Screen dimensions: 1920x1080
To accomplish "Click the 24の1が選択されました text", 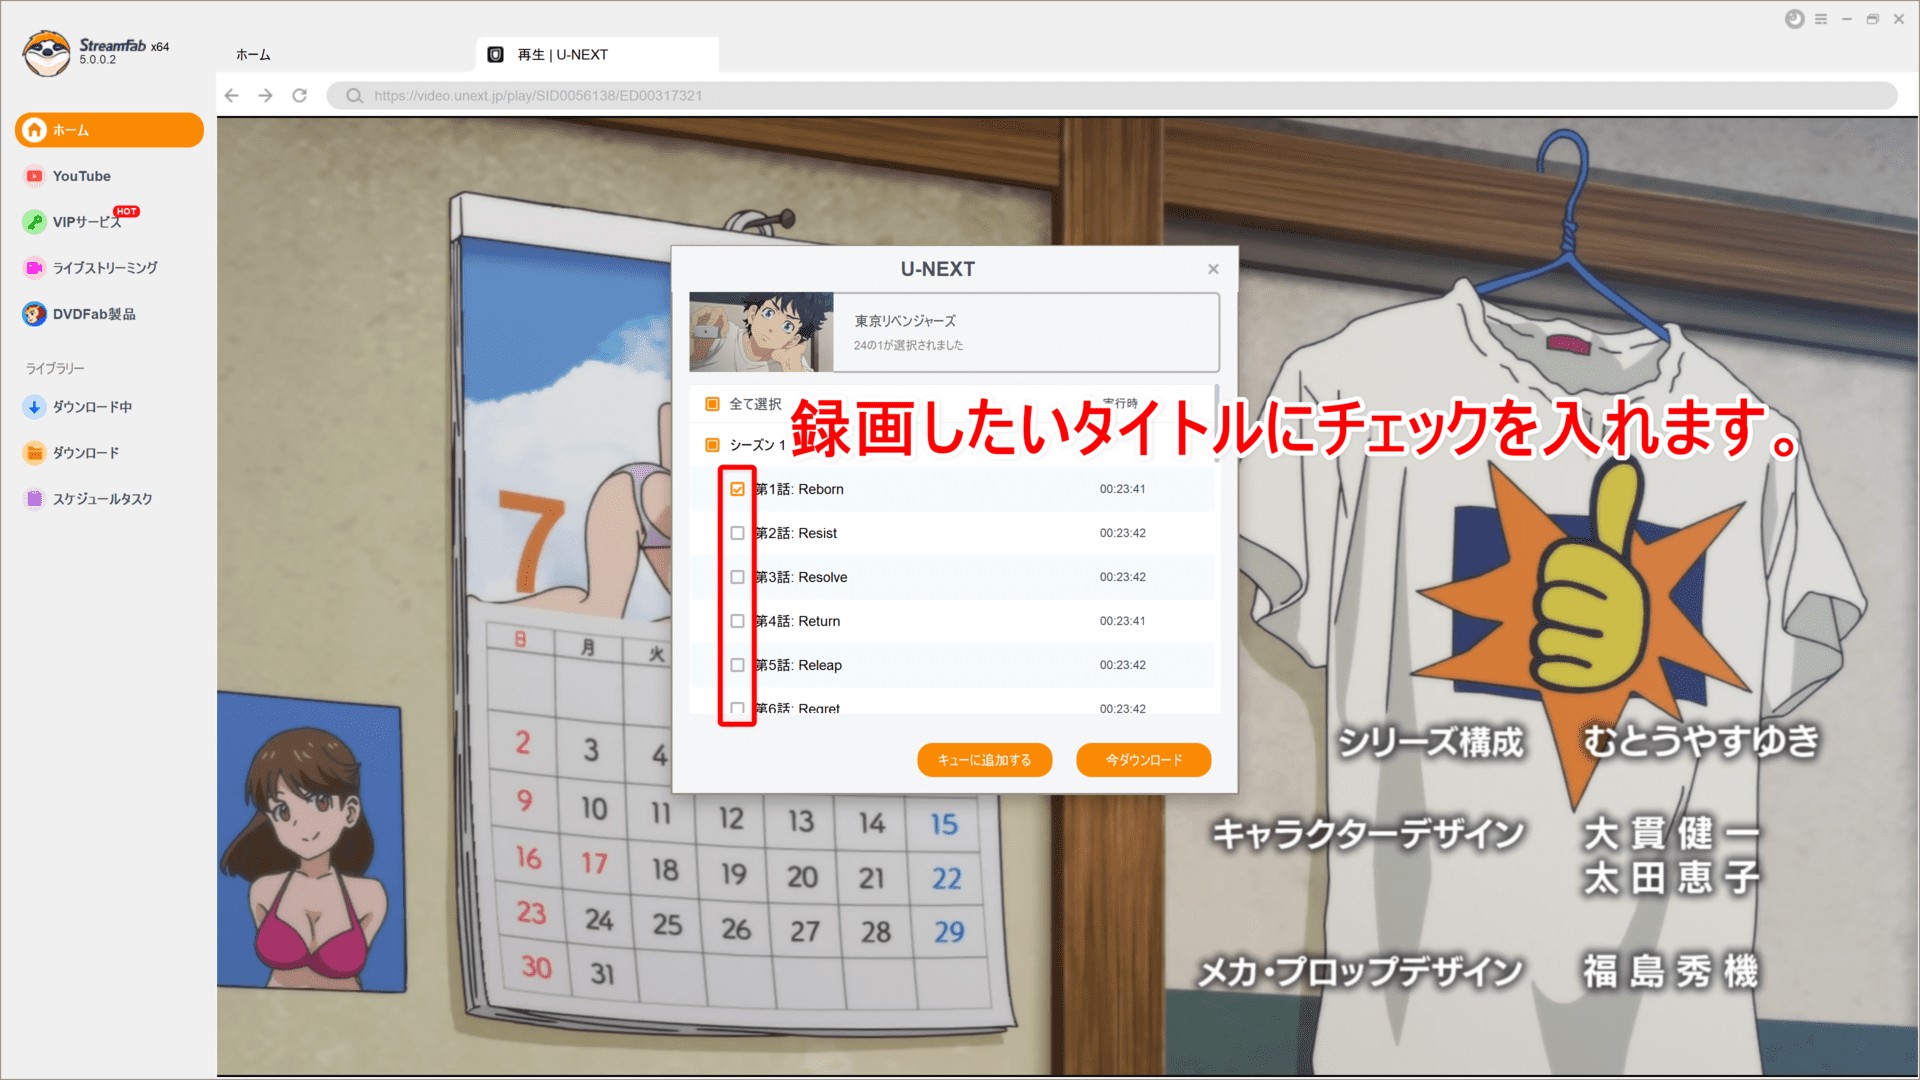I will click(908, 345).
